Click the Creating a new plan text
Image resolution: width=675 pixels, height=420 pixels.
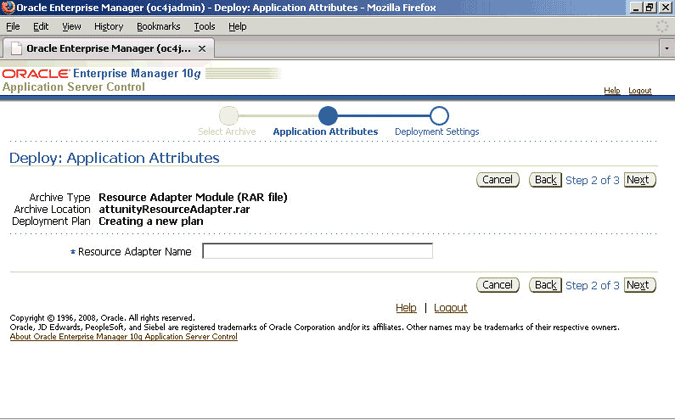tap(151, 221)
